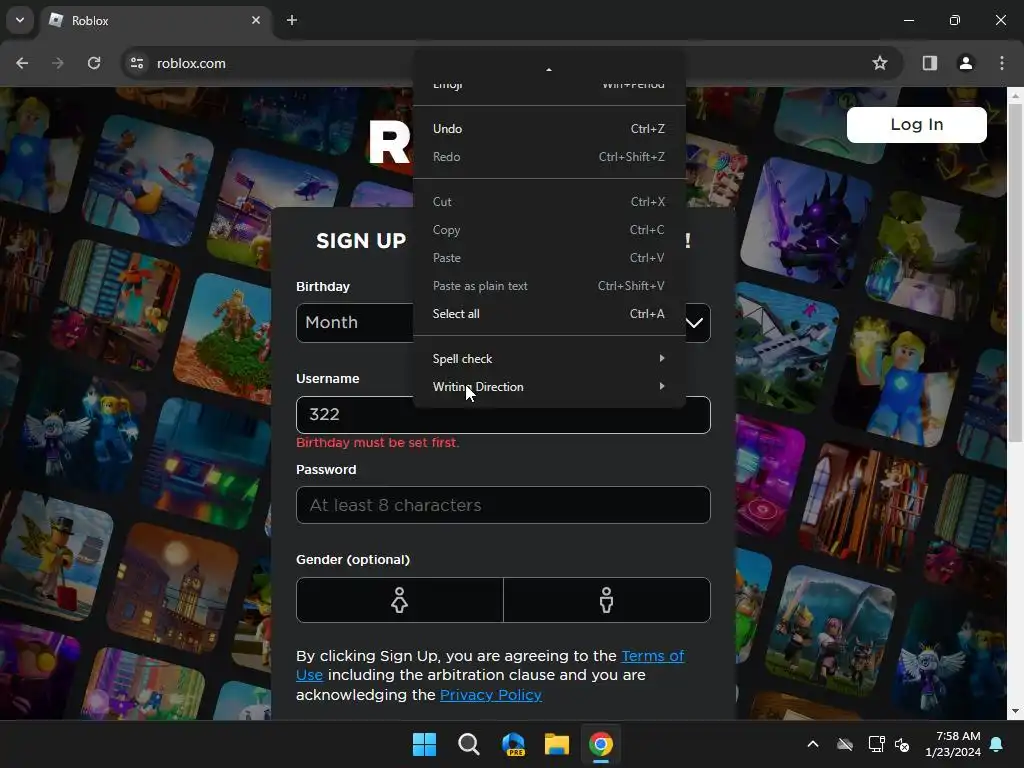The height and width of the screenshot is (768, 1024).
Task: Open the Chrome profile avatar
Action: point(965,63)
